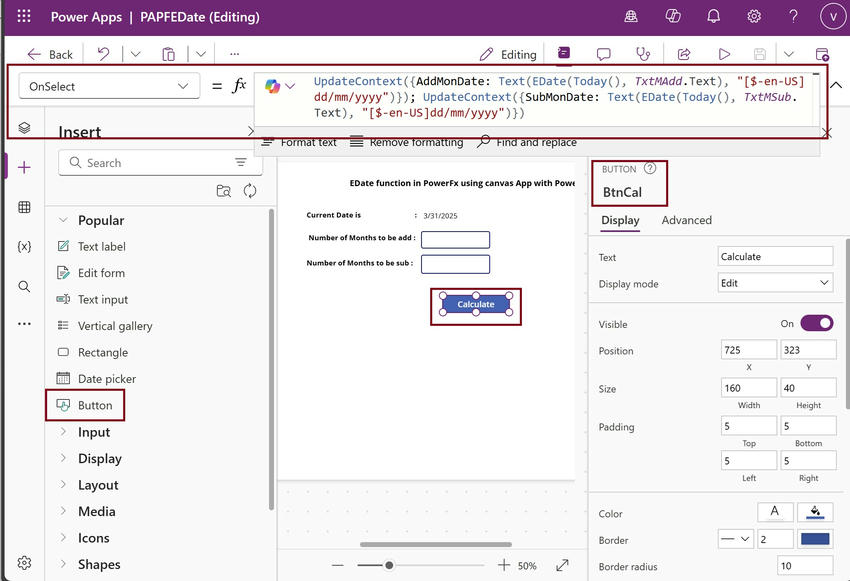This screenshot has width=850, height=581.
Task: Open the OnSelect property dropdown
Action: pyautogui.click(x=109, y=86)
